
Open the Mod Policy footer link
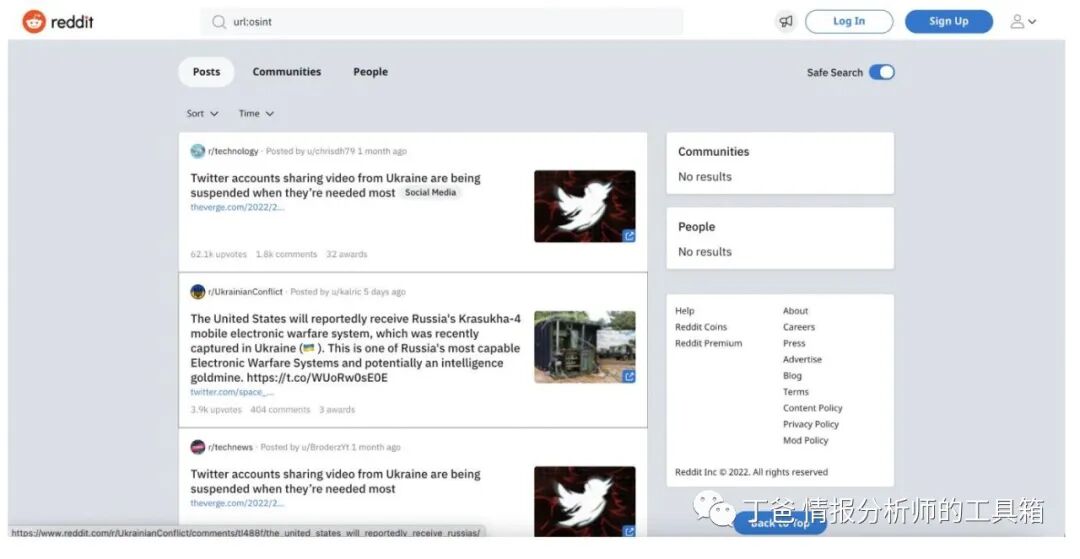[806, 440]
